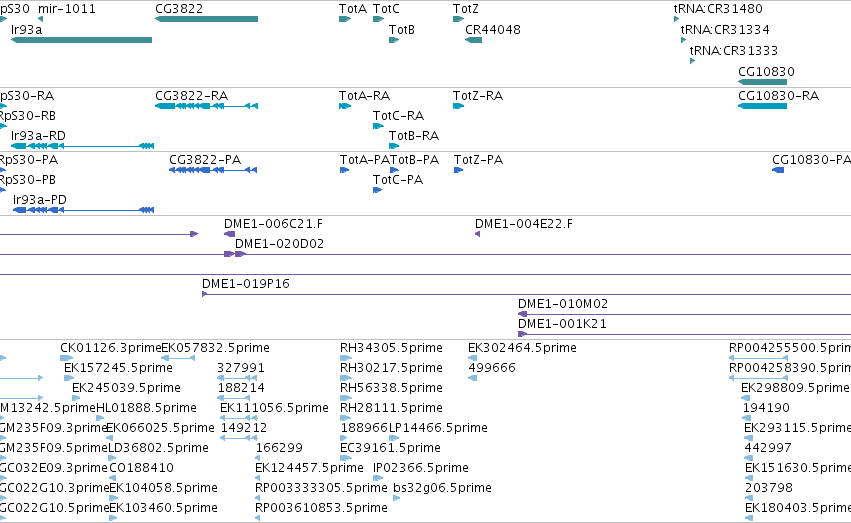Screen dimensions: 851x523
Task: Select the EK124457.5prime EST label
Action: [309, 468]
